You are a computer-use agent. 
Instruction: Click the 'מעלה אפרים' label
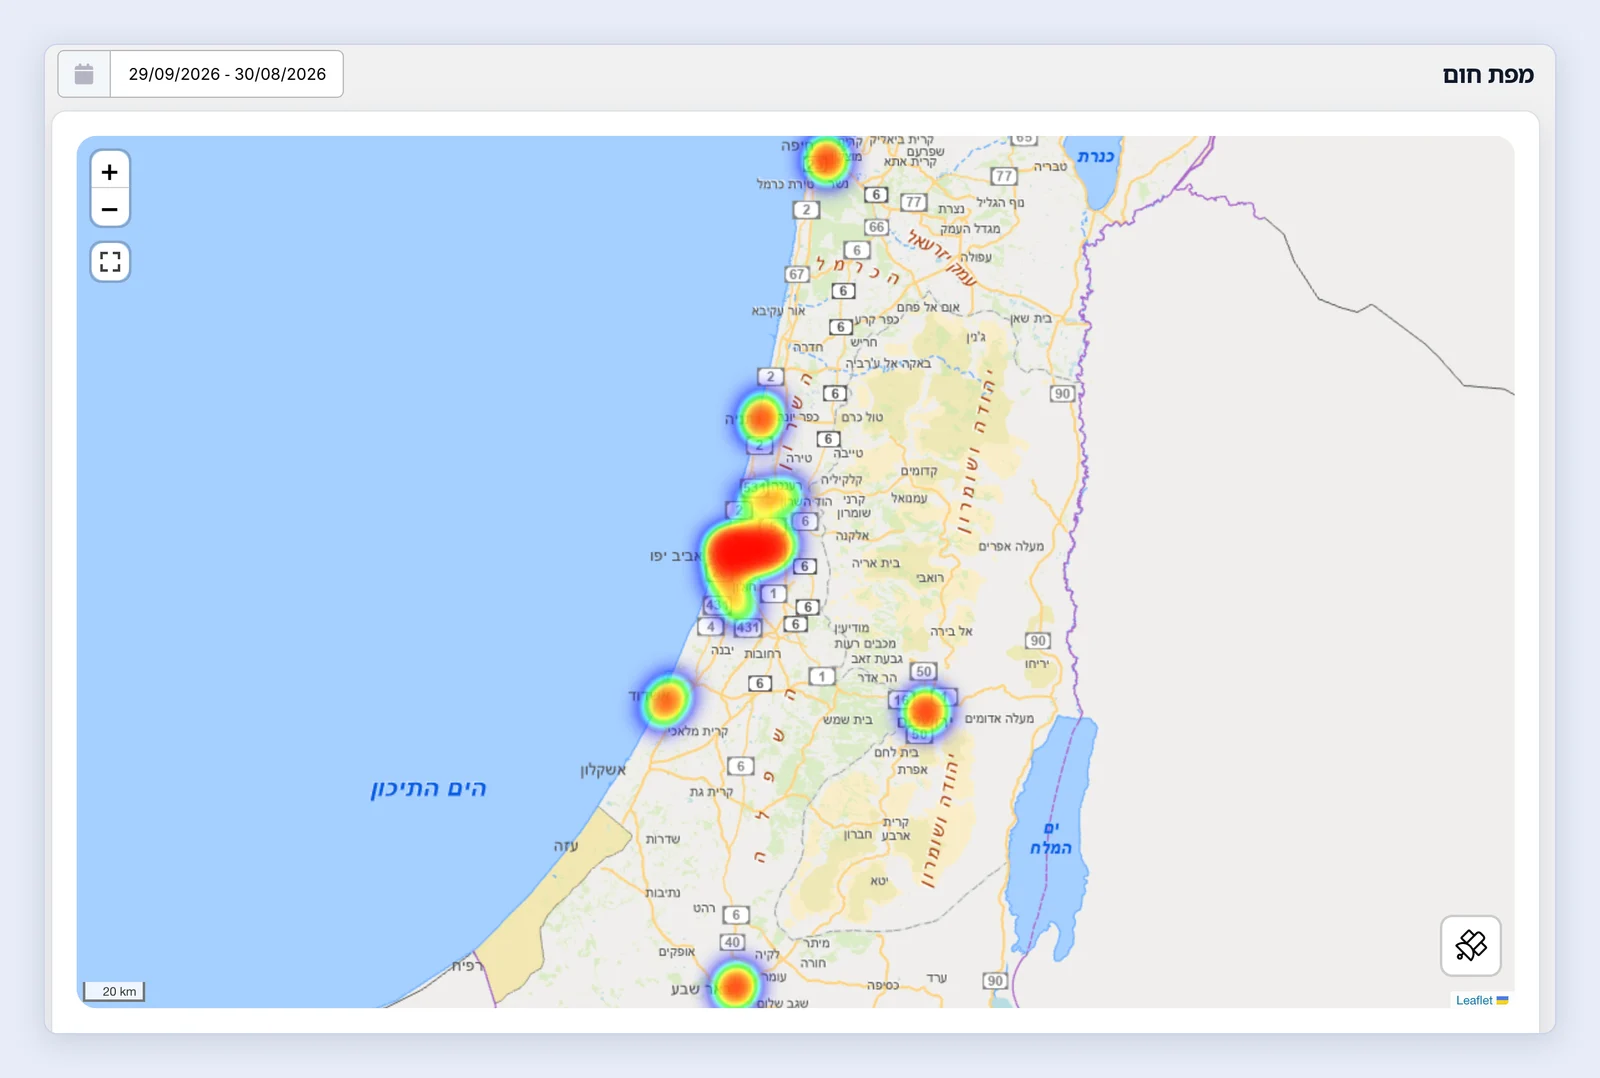tap(1011, 546)
